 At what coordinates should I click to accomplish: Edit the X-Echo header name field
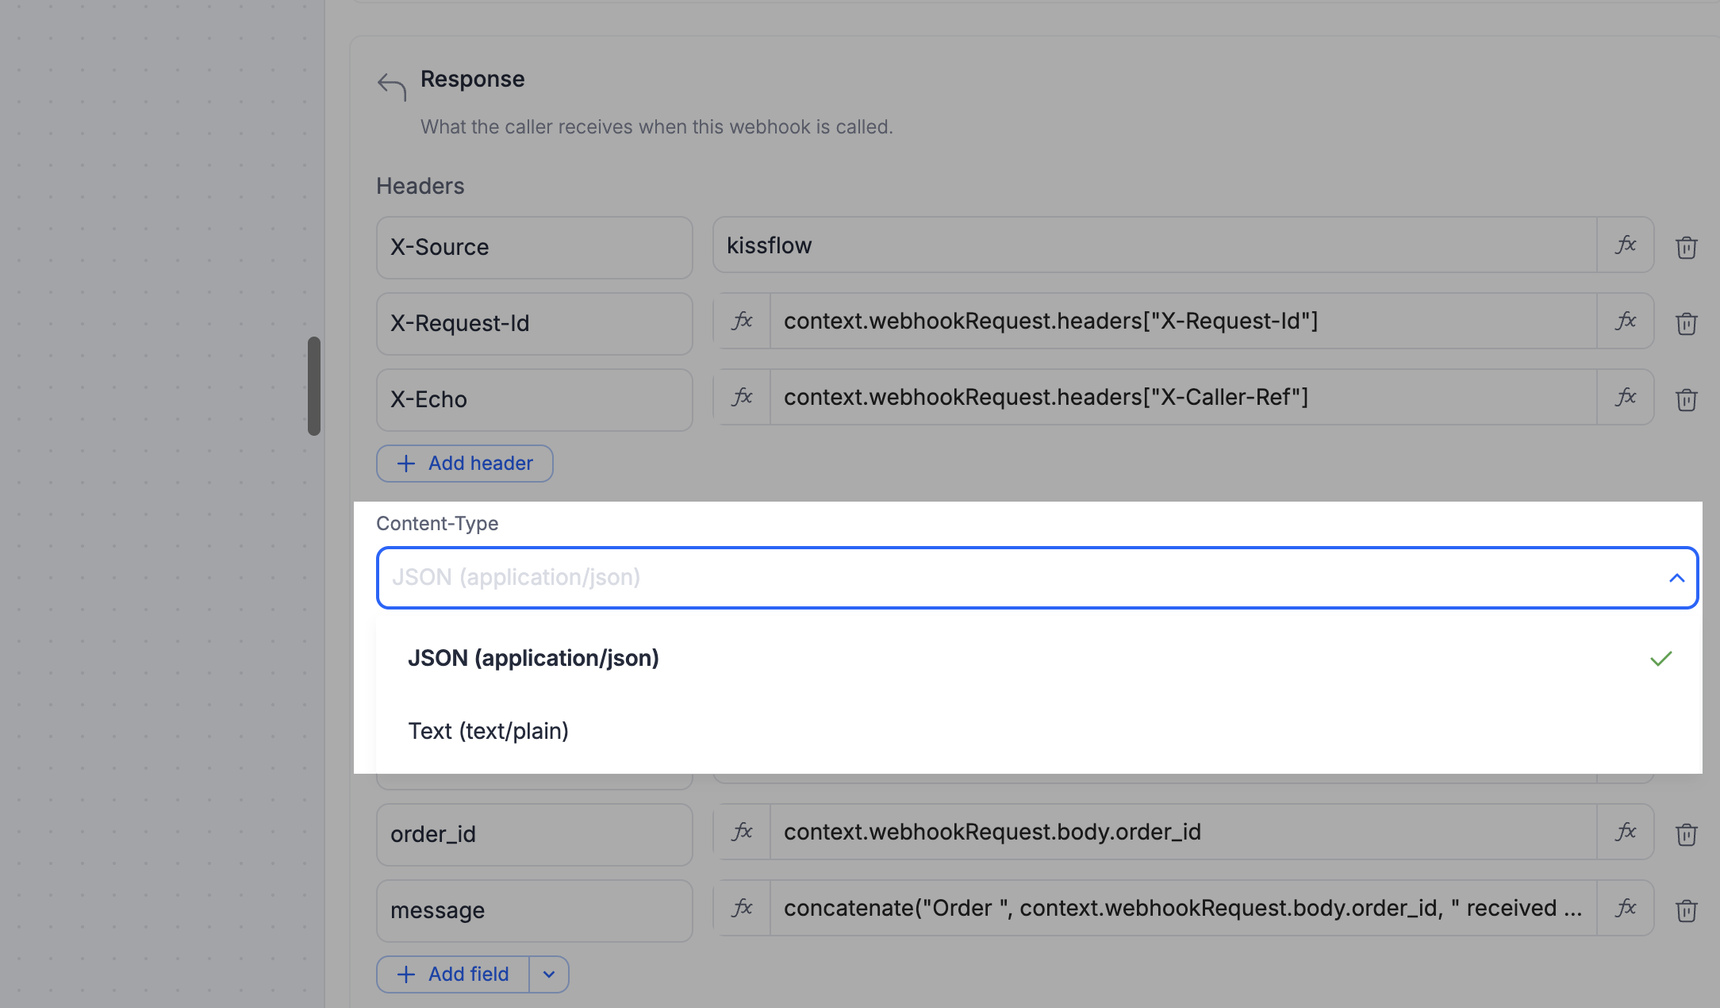point(534,399)
